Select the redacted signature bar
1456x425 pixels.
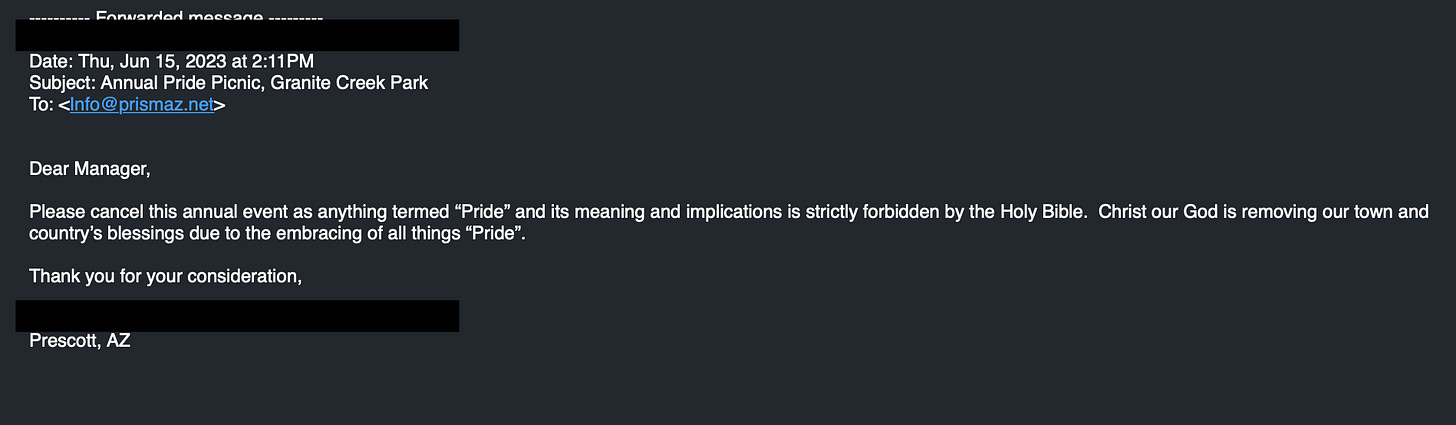(x=238, y=316)
